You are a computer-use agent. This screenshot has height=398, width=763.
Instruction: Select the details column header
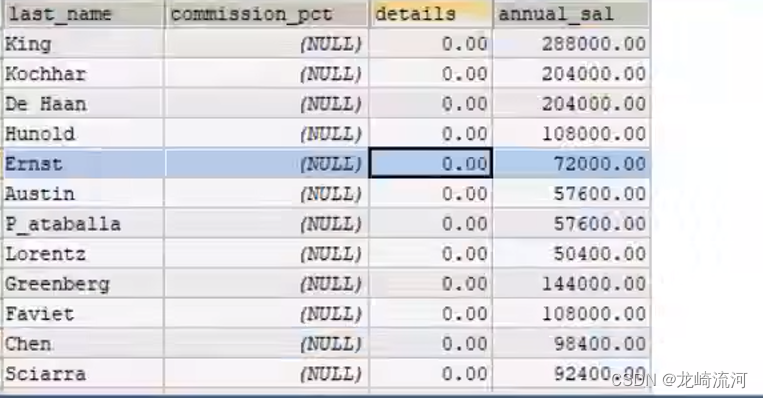(431, 14)
